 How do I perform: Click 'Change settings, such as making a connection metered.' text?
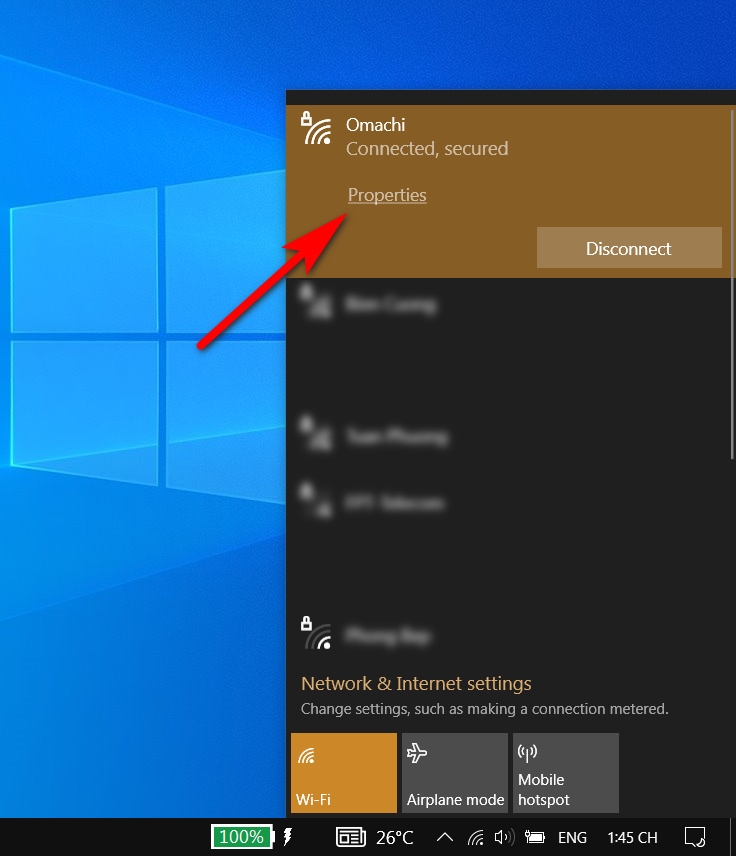coord(484,709)
